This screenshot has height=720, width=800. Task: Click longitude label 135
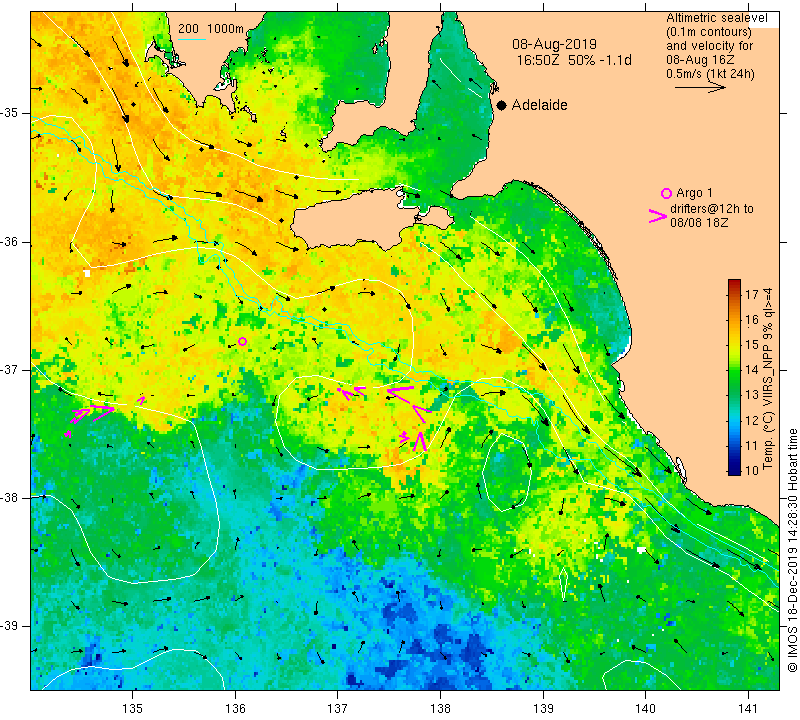(x=133, y=708)
